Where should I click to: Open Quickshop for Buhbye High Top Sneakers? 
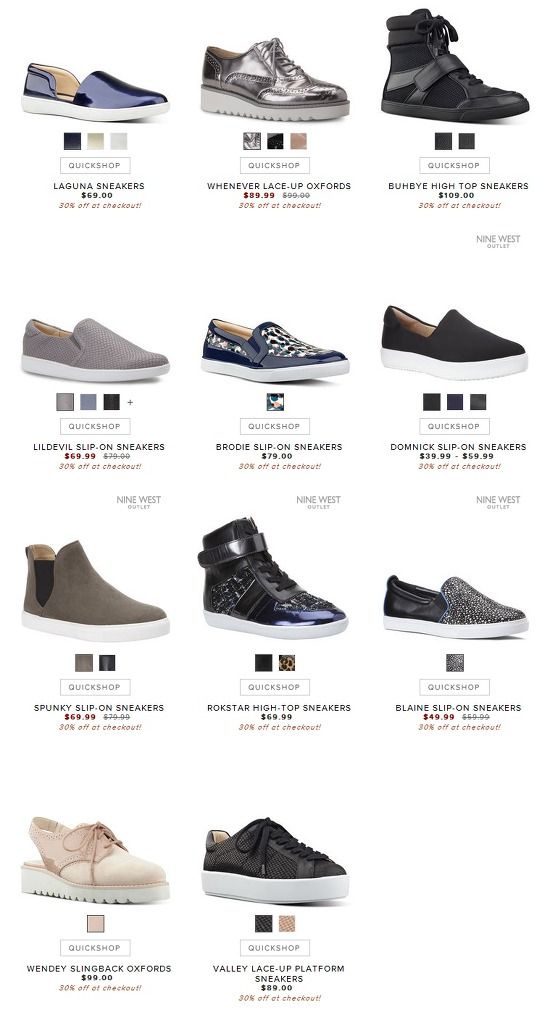[x=454, y=165]
